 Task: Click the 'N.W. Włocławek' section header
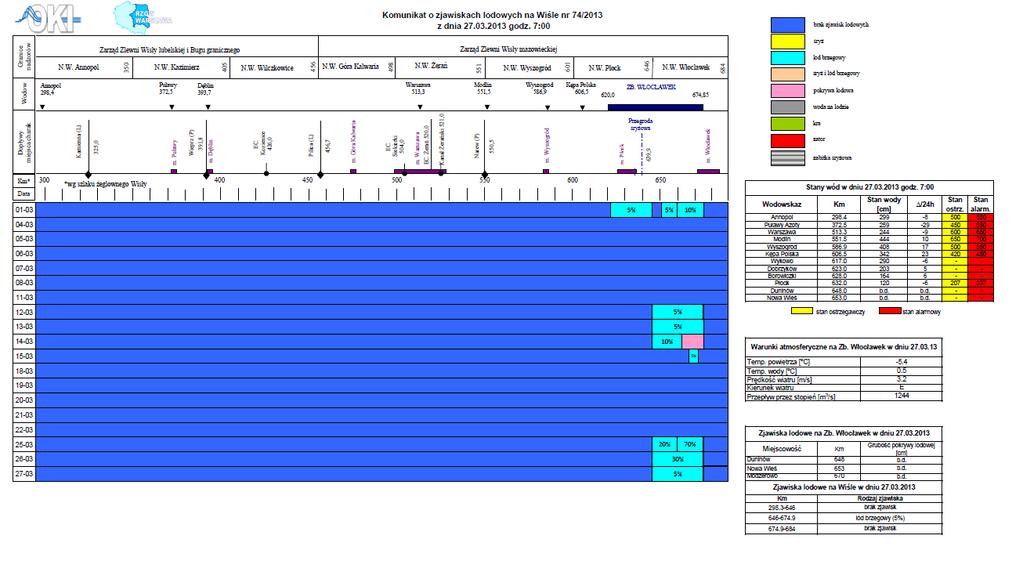[686, 67]
